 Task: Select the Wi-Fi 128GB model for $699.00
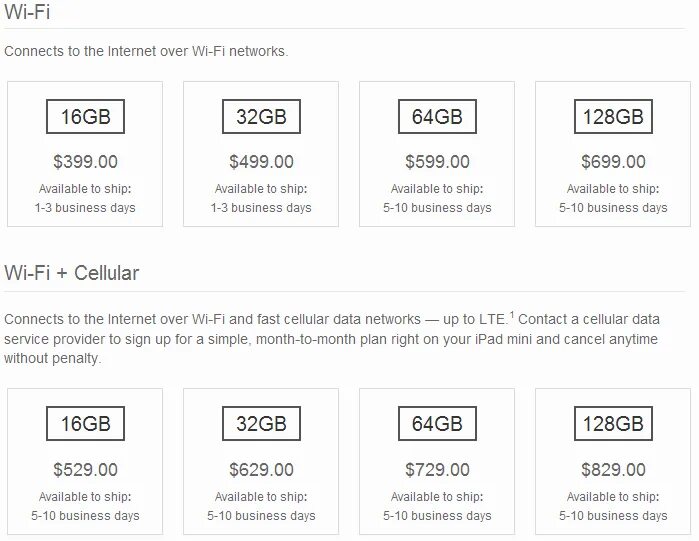[613, 154]
